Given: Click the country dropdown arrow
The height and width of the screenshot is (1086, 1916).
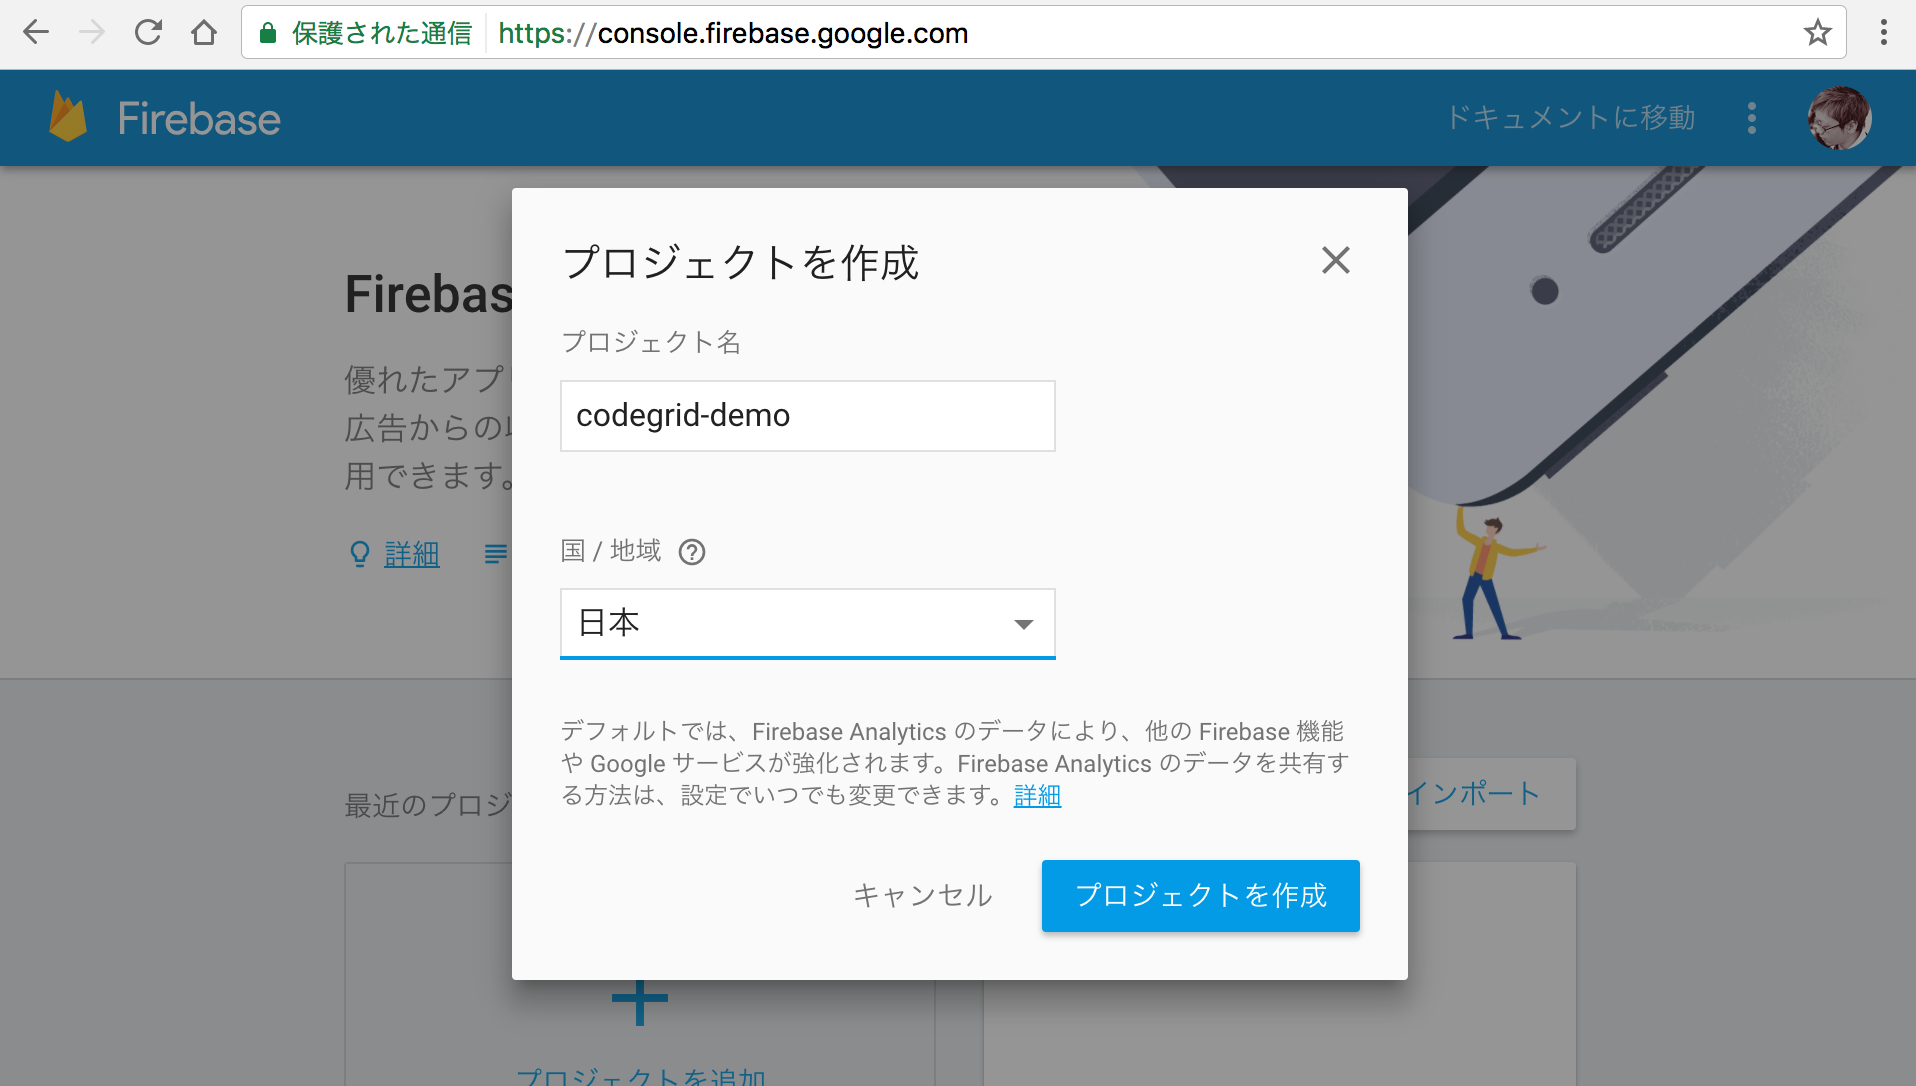Looking at the screenshot, I should coord(1023,625).
